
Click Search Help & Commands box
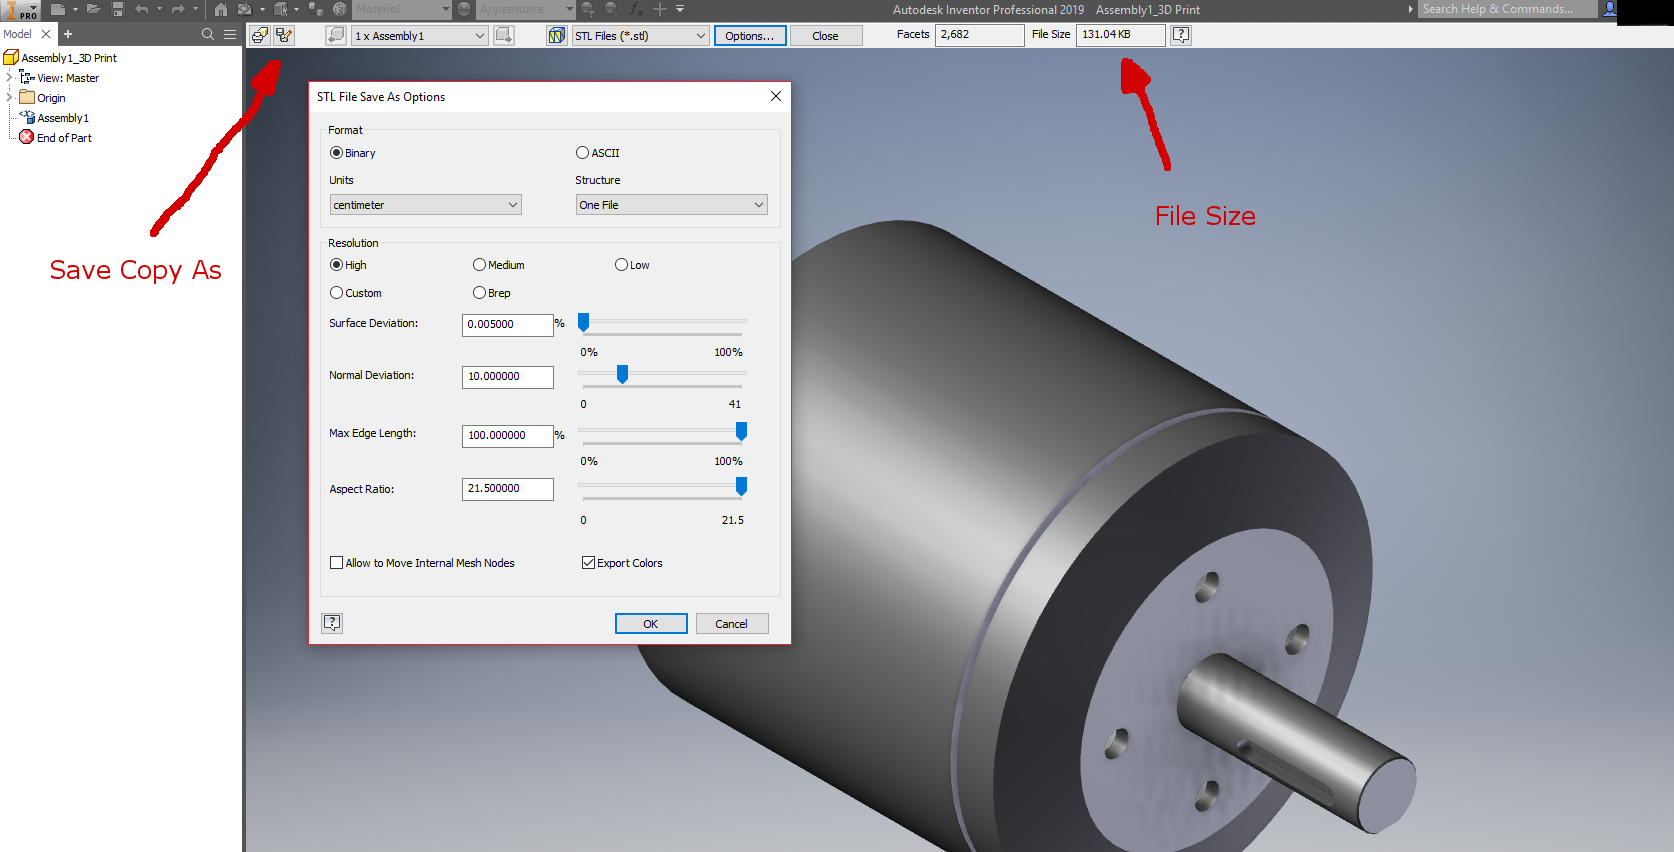click(1507, 9)
